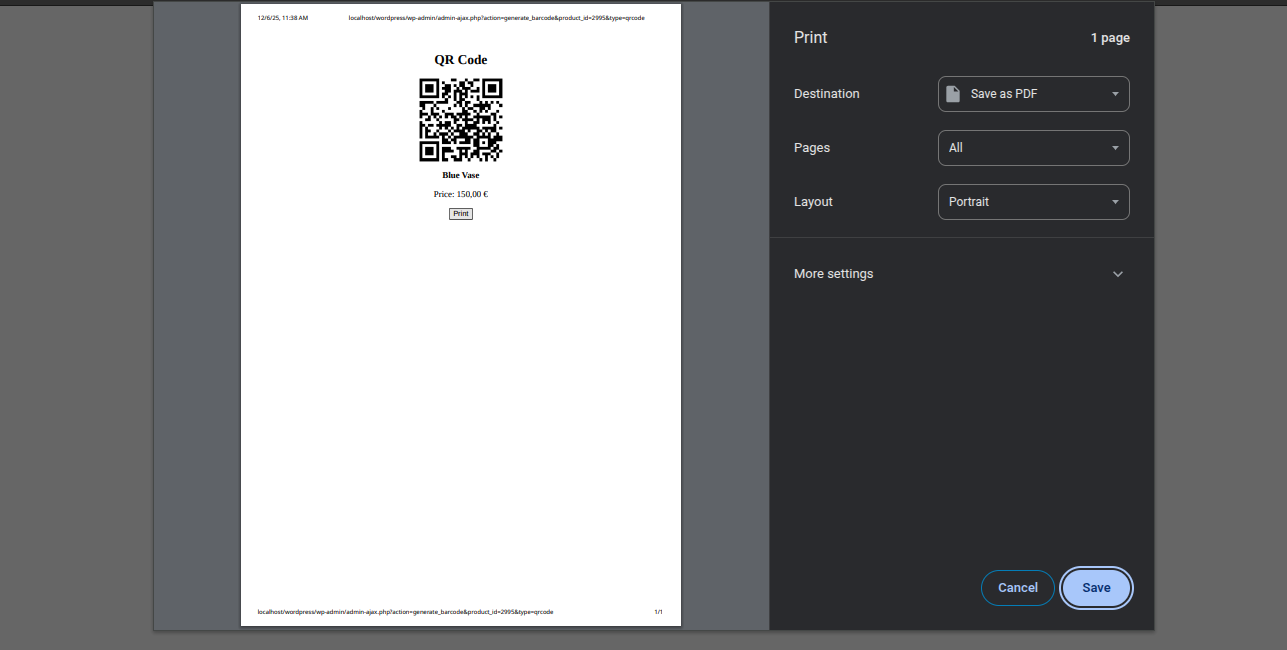This screenshot has width=1287, height=650.
Task: Click the timestamp in the preview header
Action: [282, 17]
